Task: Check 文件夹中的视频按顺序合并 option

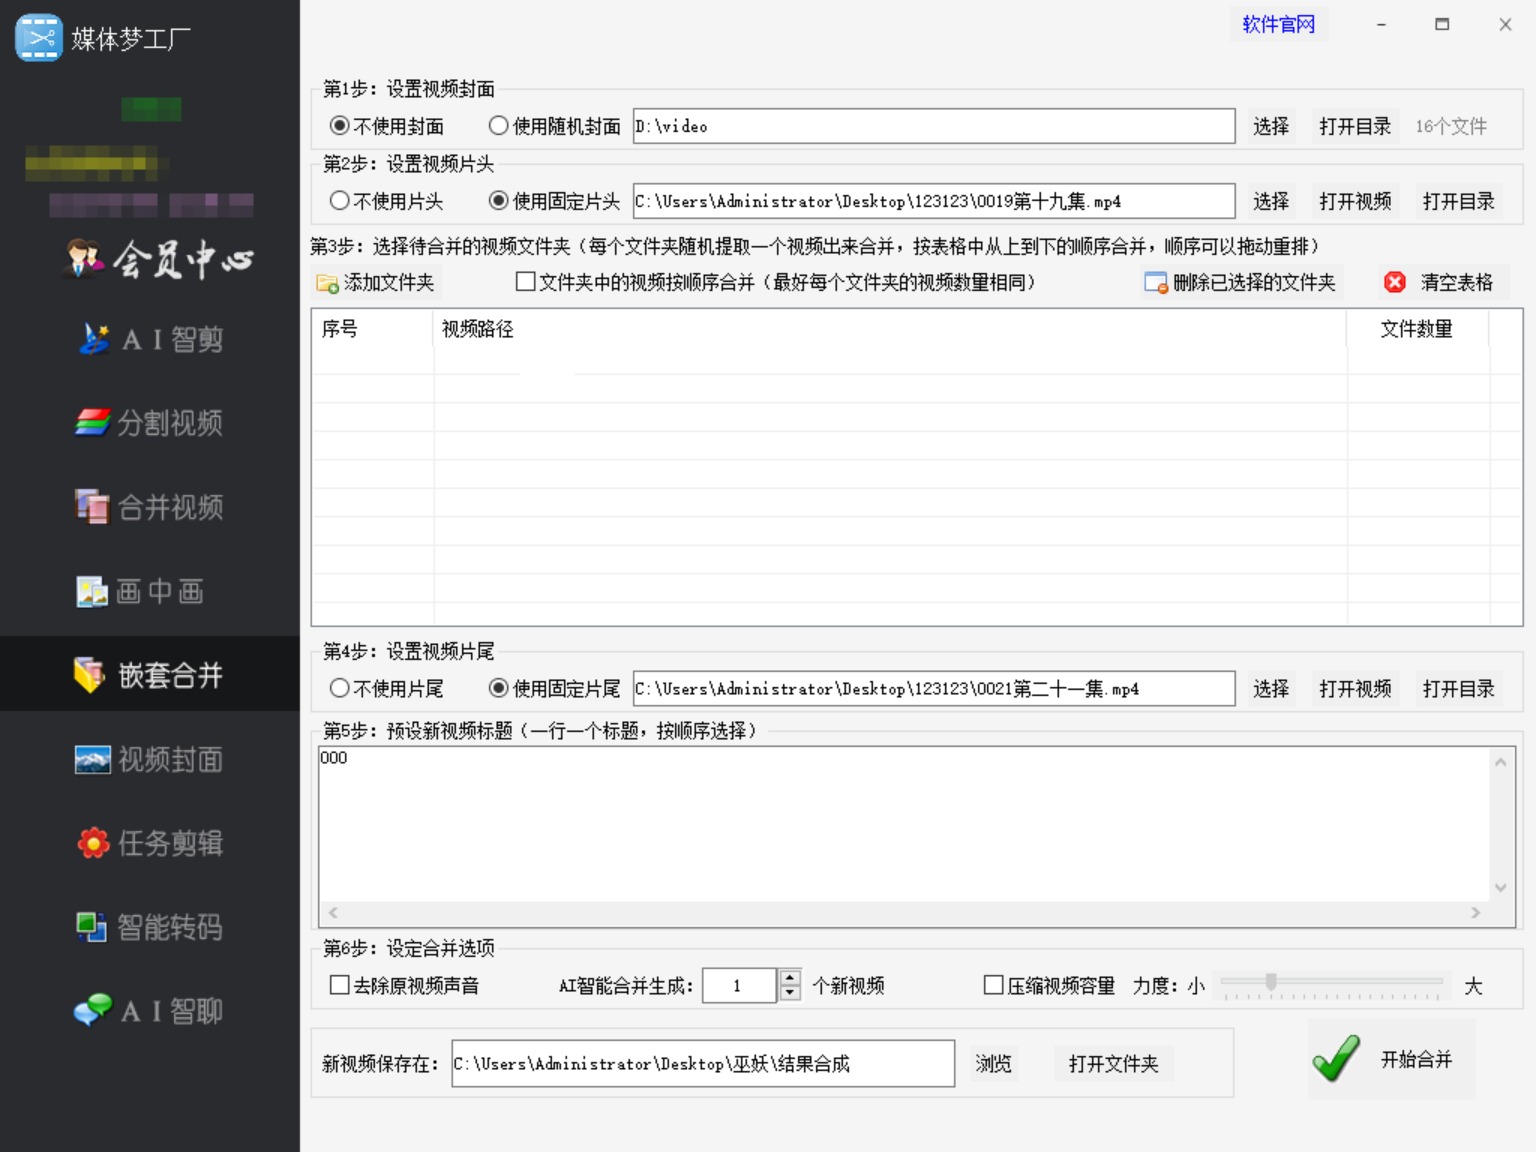Action: pos(525,282)
